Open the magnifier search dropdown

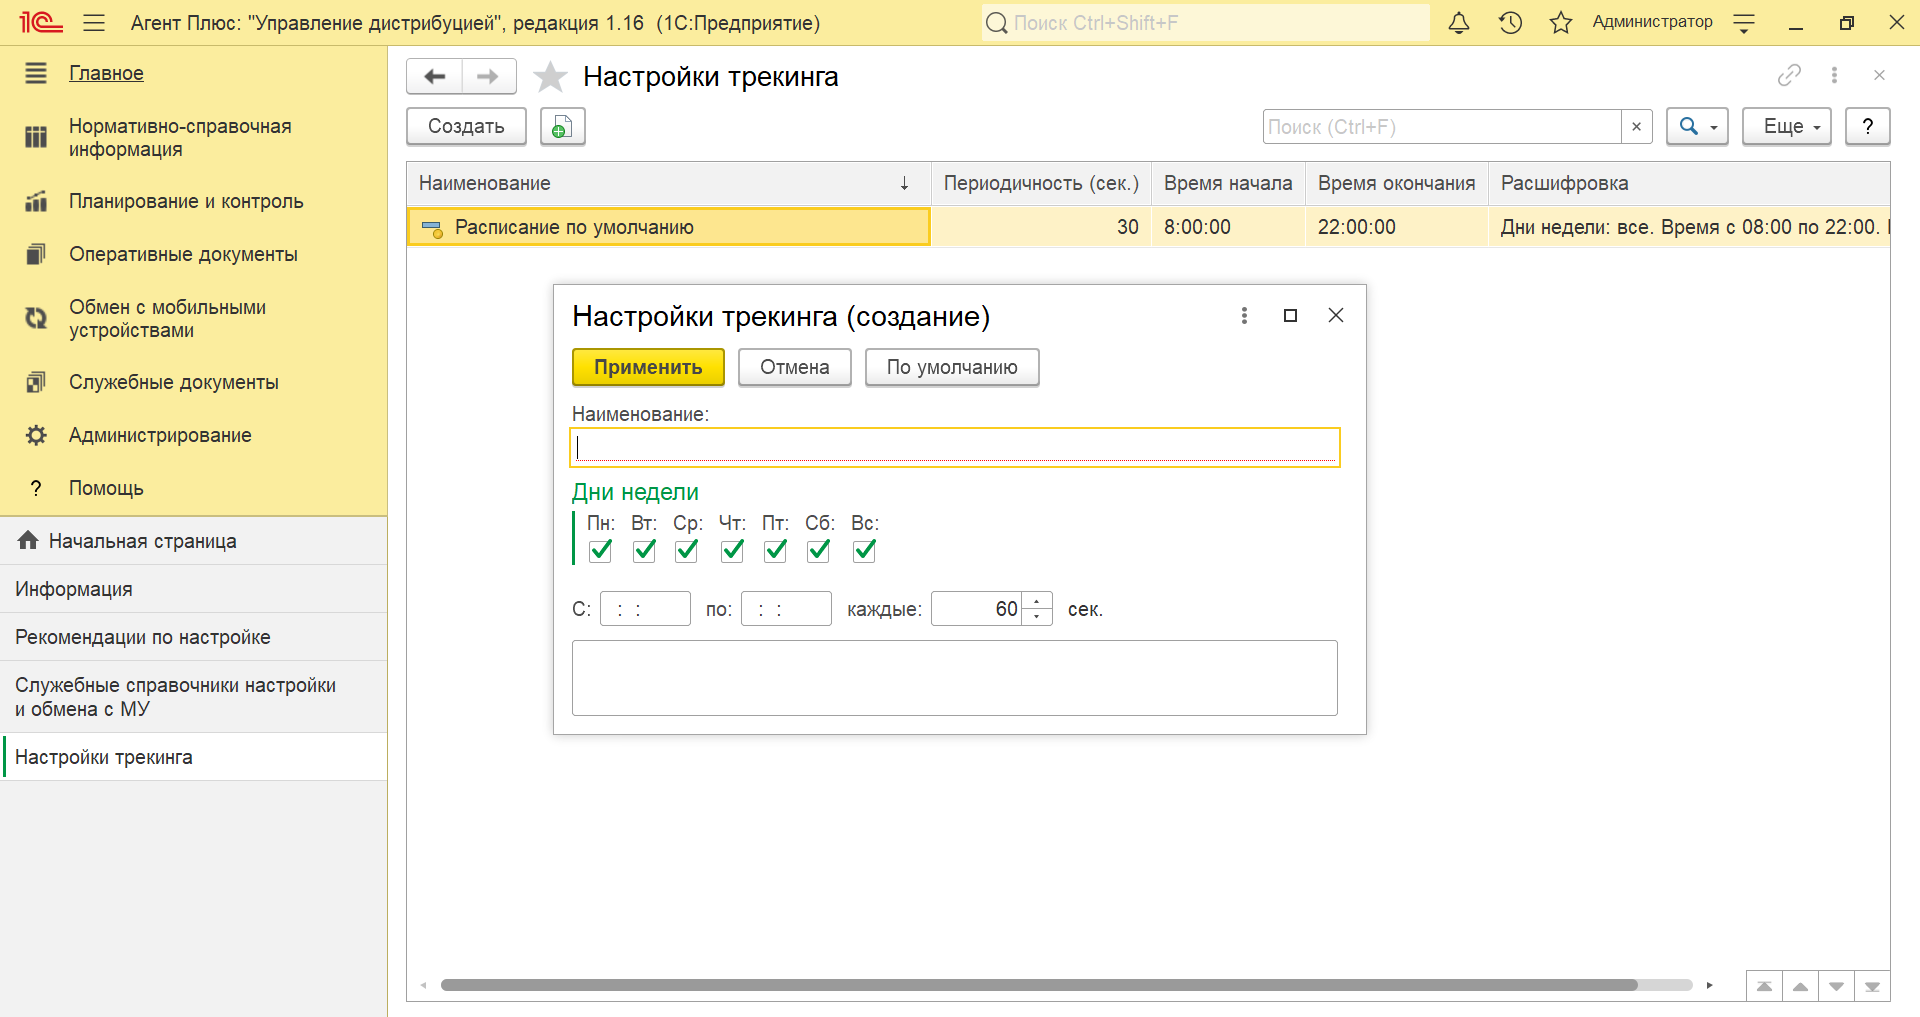click(x=1697, y=126)
